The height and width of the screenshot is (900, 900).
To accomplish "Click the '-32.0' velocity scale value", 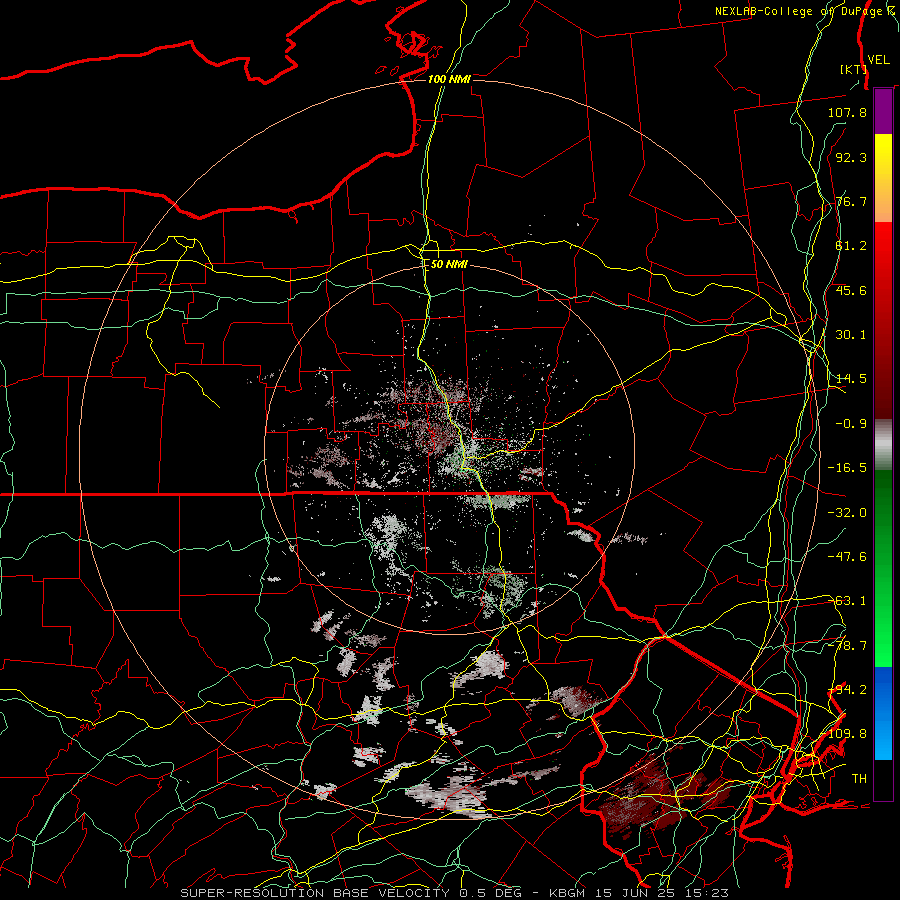I will click(x=847, y=513).
